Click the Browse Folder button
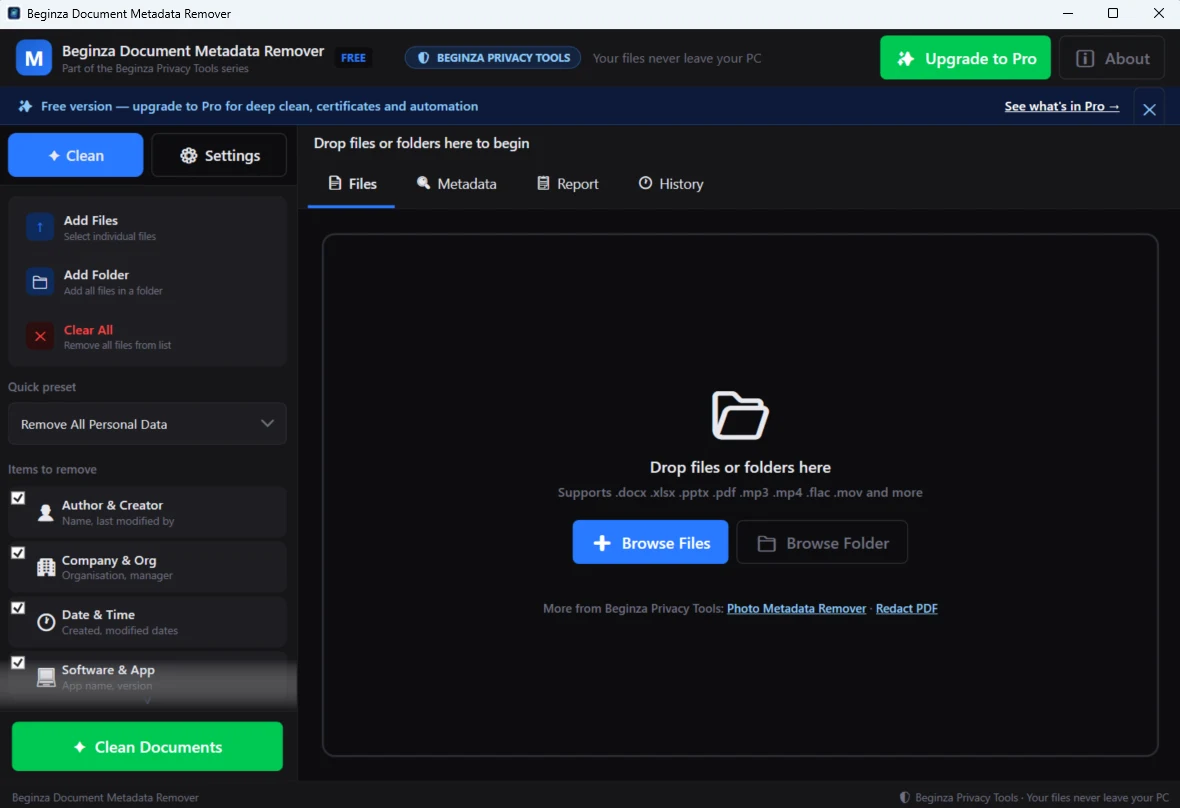 pos(822,542)
